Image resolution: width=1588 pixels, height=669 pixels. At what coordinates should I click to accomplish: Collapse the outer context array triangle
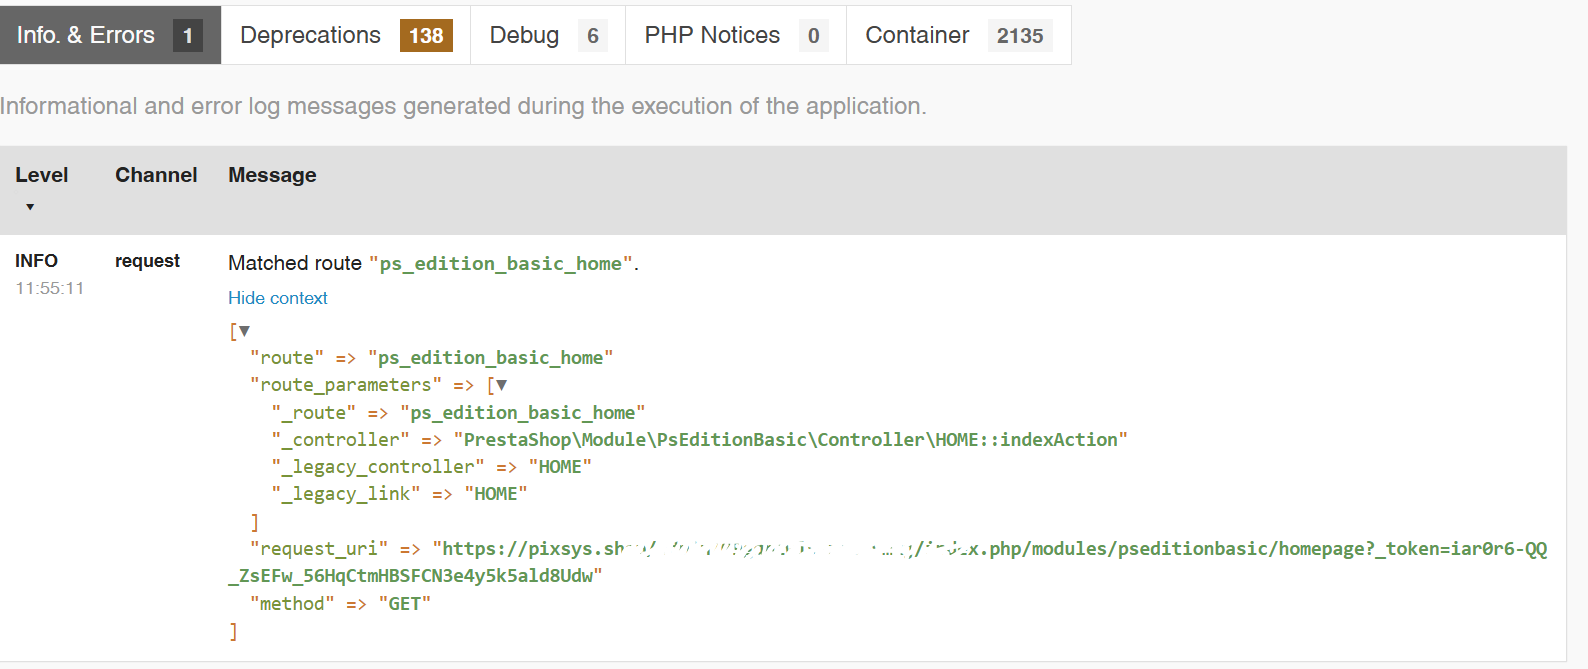(244, 331)
